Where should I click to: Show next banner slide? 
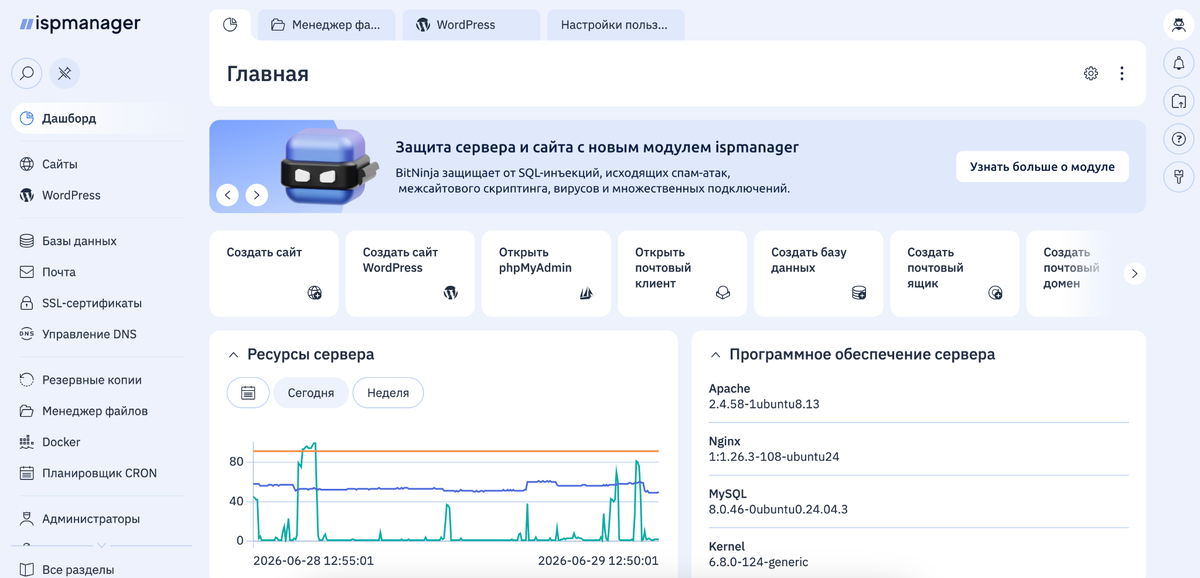point(257,195)
